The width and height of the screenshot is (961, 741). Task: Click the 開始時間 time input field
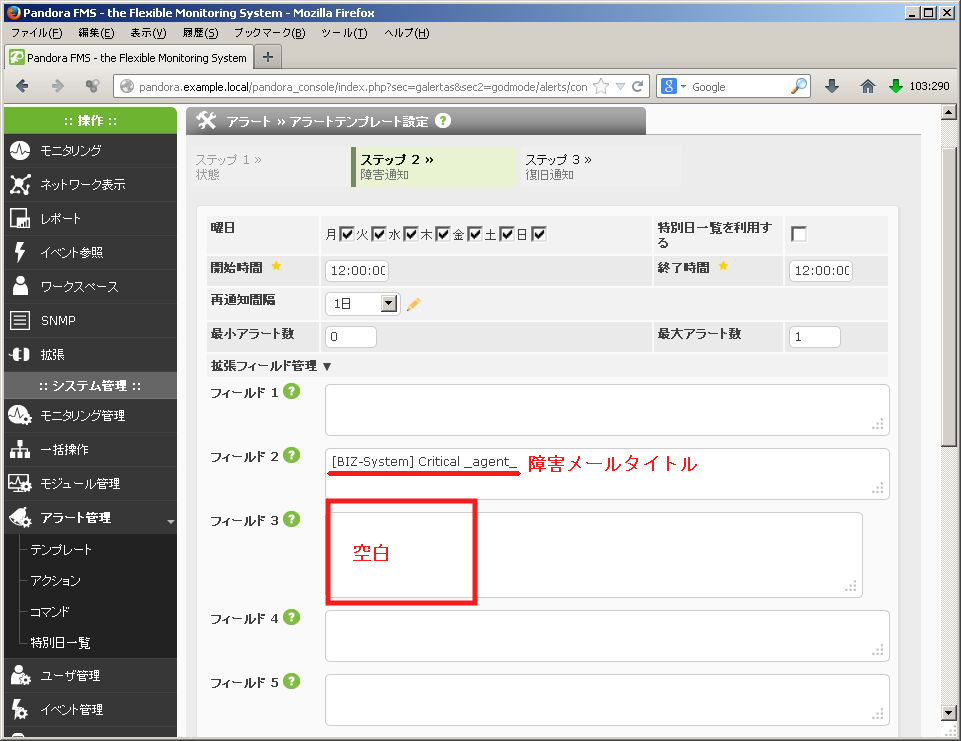click(x=357, y=271)
